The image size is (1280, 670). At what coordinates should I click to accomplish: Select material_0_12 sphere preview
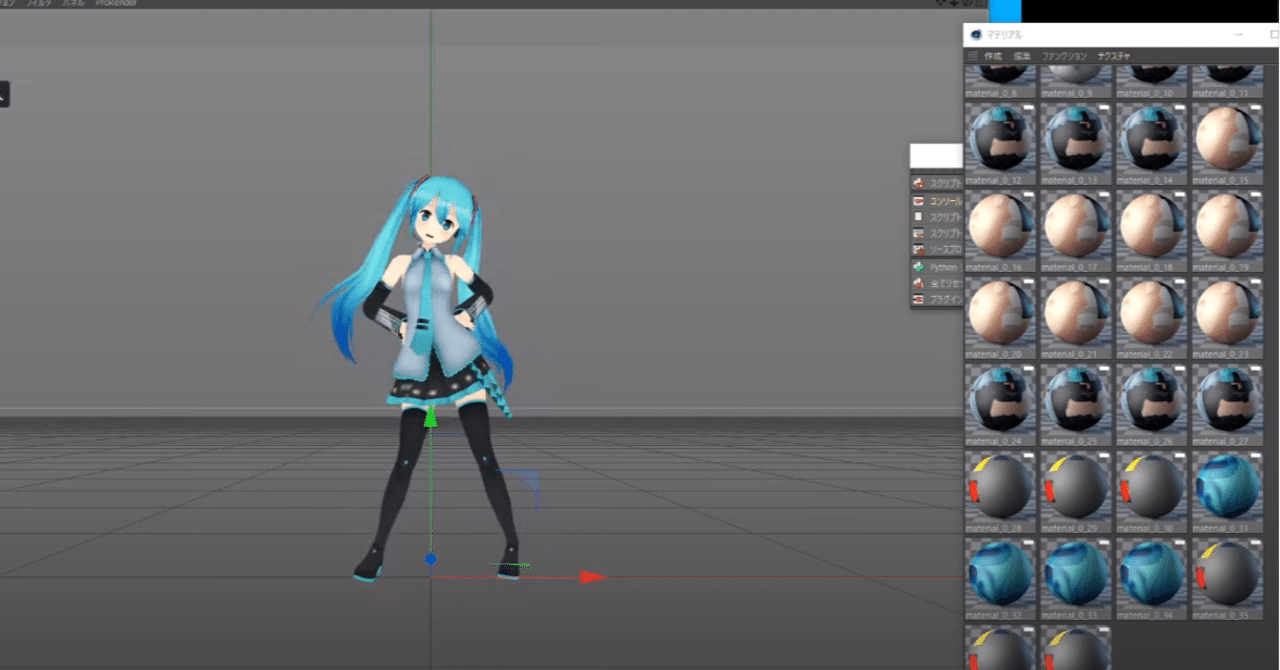pos(1000,139)
